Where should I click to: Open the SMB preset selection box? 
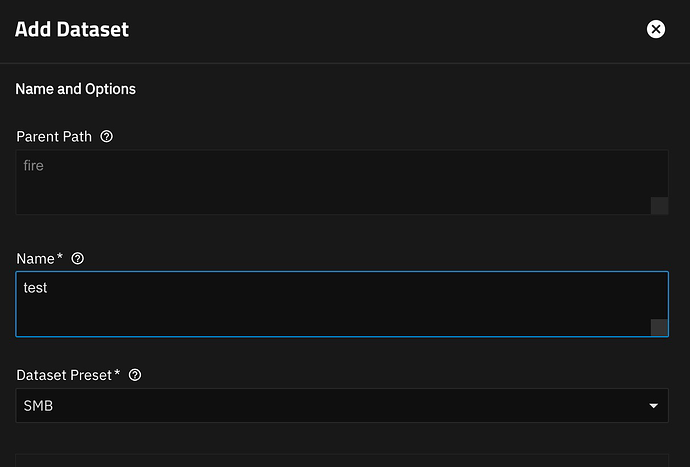342,405
